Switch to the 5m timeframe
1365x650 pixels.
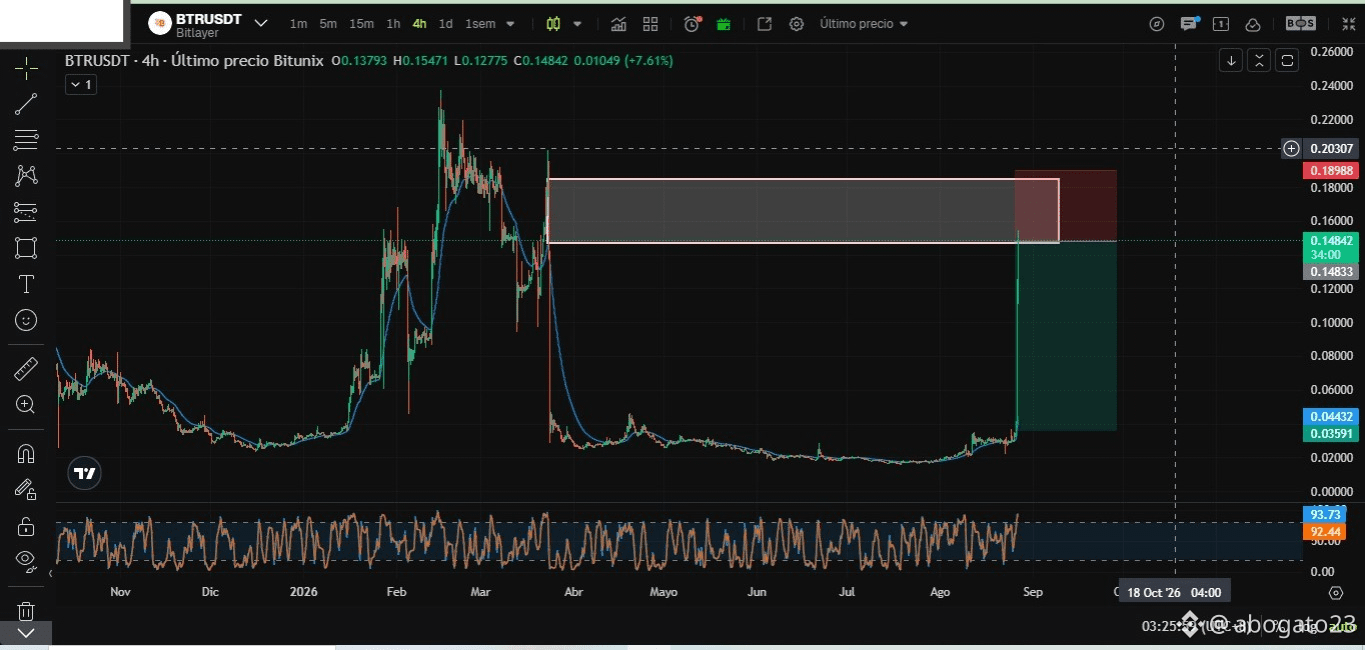pos(328,24)
